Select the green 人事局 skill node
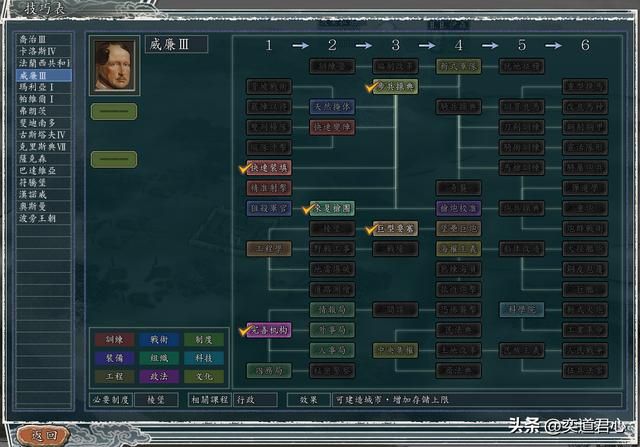This screenshot has width=640, height=447. pos(332,350)
